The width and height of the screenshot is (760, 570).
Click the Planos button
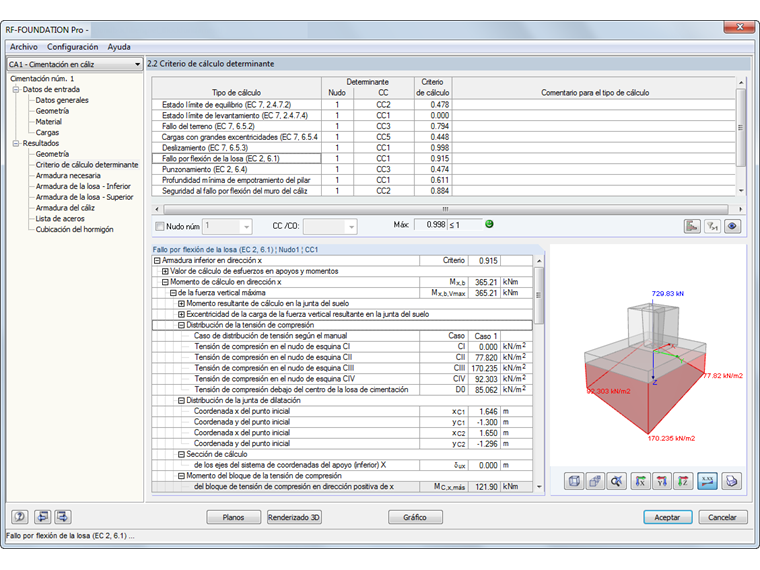pyautogui.click(x=234, y=517)
